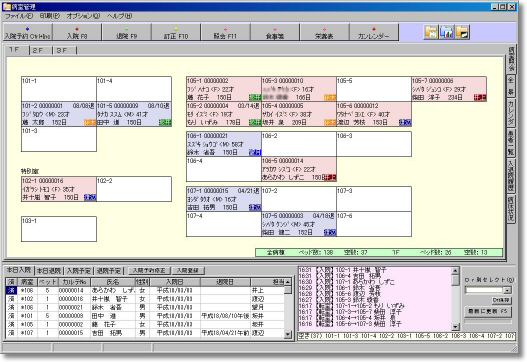Click the middle blue chart toolbar icon
Viewport: 527px width, 362px height.
(x=447, y=32)
